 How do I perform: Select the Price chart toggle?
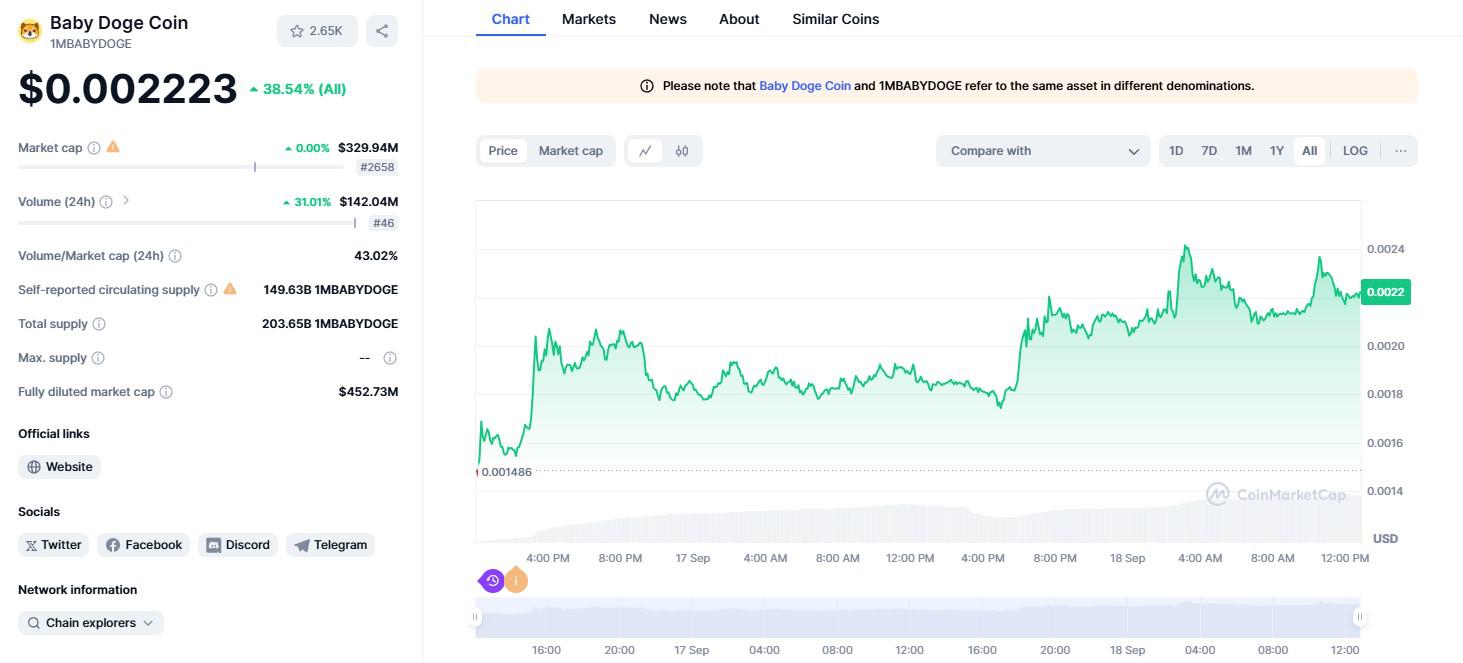(503, 151)
